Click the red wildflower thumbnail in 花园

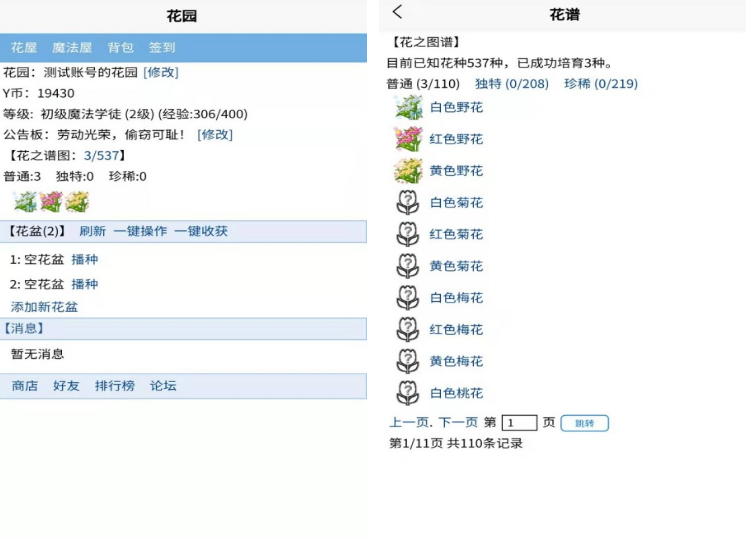[x=51, y=202]
